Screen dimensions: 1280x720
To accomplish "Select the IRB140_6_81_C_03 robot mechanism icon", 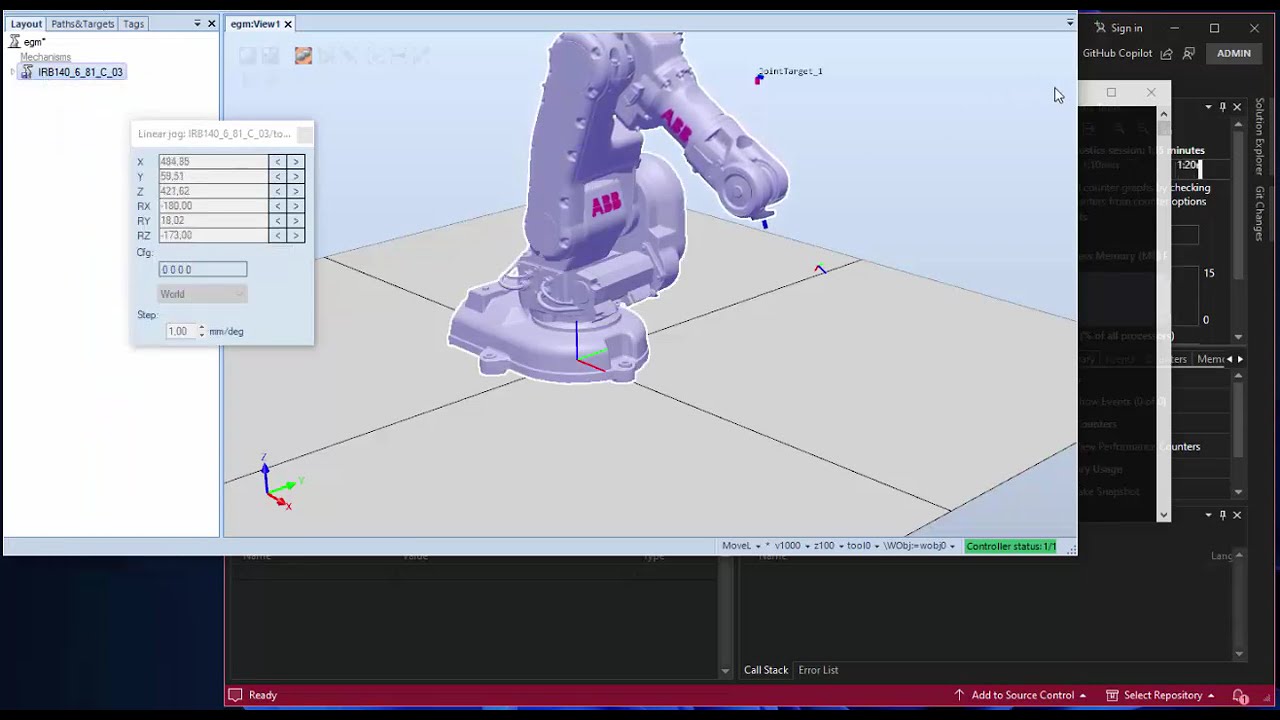I will (27, 72).
